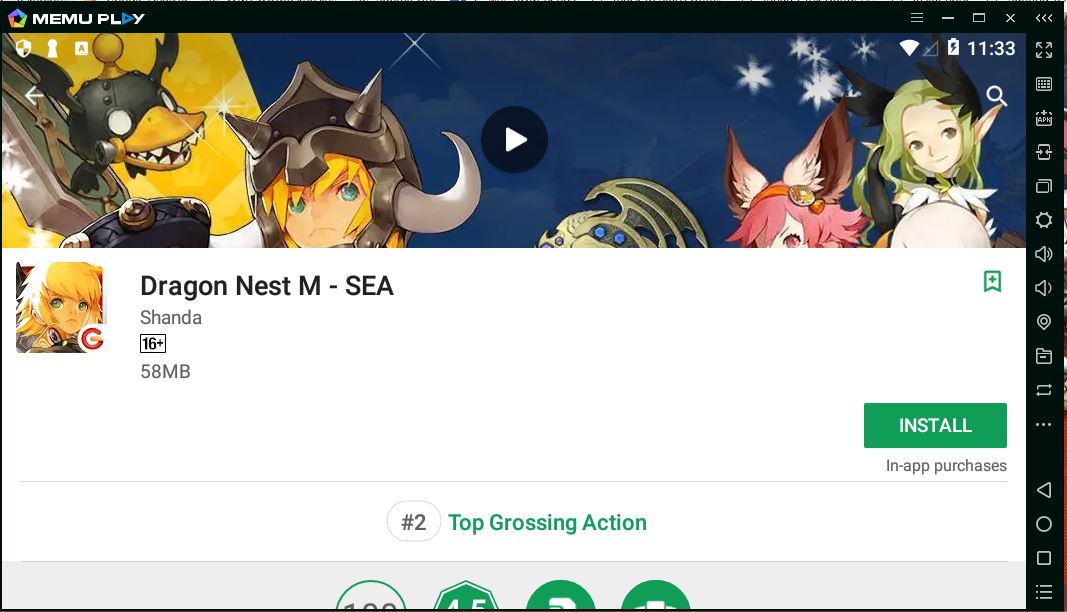Viewport: 1067px width, 612px height.
Task: Click the green INSTALL button
Action: tap(935, 425)
